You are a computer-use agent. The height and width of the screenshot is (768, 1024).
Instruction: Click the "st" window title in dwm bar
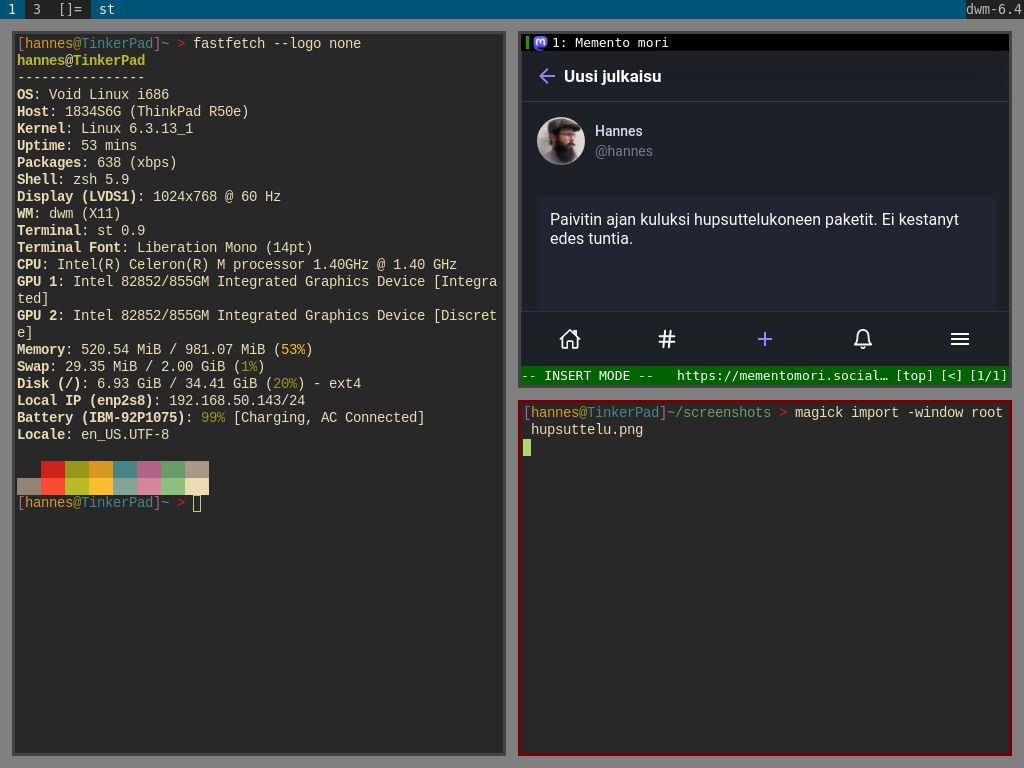(106, 9)
